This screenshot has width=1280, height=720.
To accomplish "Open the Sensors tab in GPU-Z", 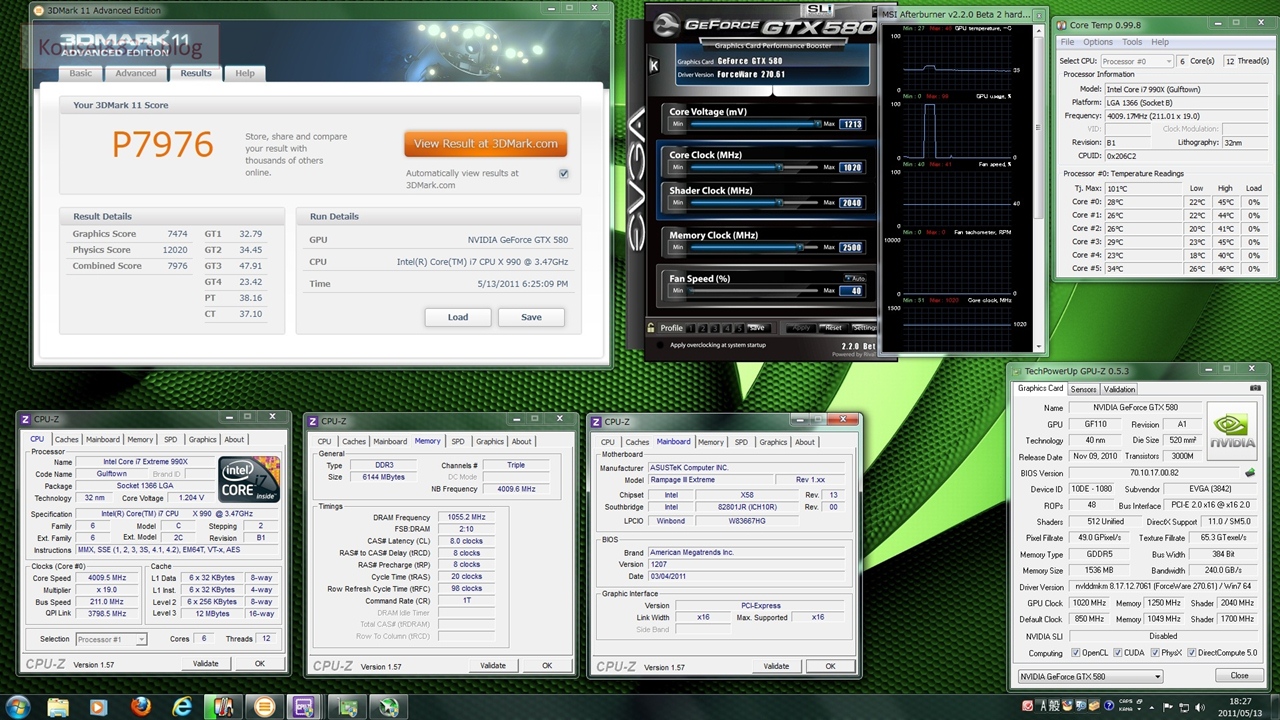I will [x=1083, y=389].
